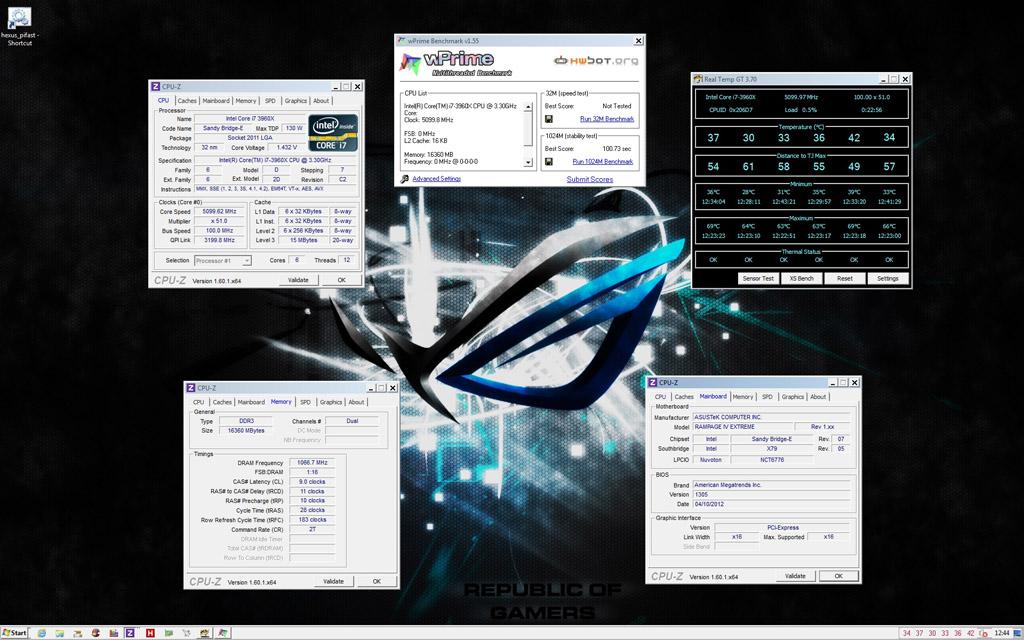Click Validate in the CPU-Z Mainboard window
Viewport: 1024px width, 640px height.
pyautogui.click(x=795, y=576)
